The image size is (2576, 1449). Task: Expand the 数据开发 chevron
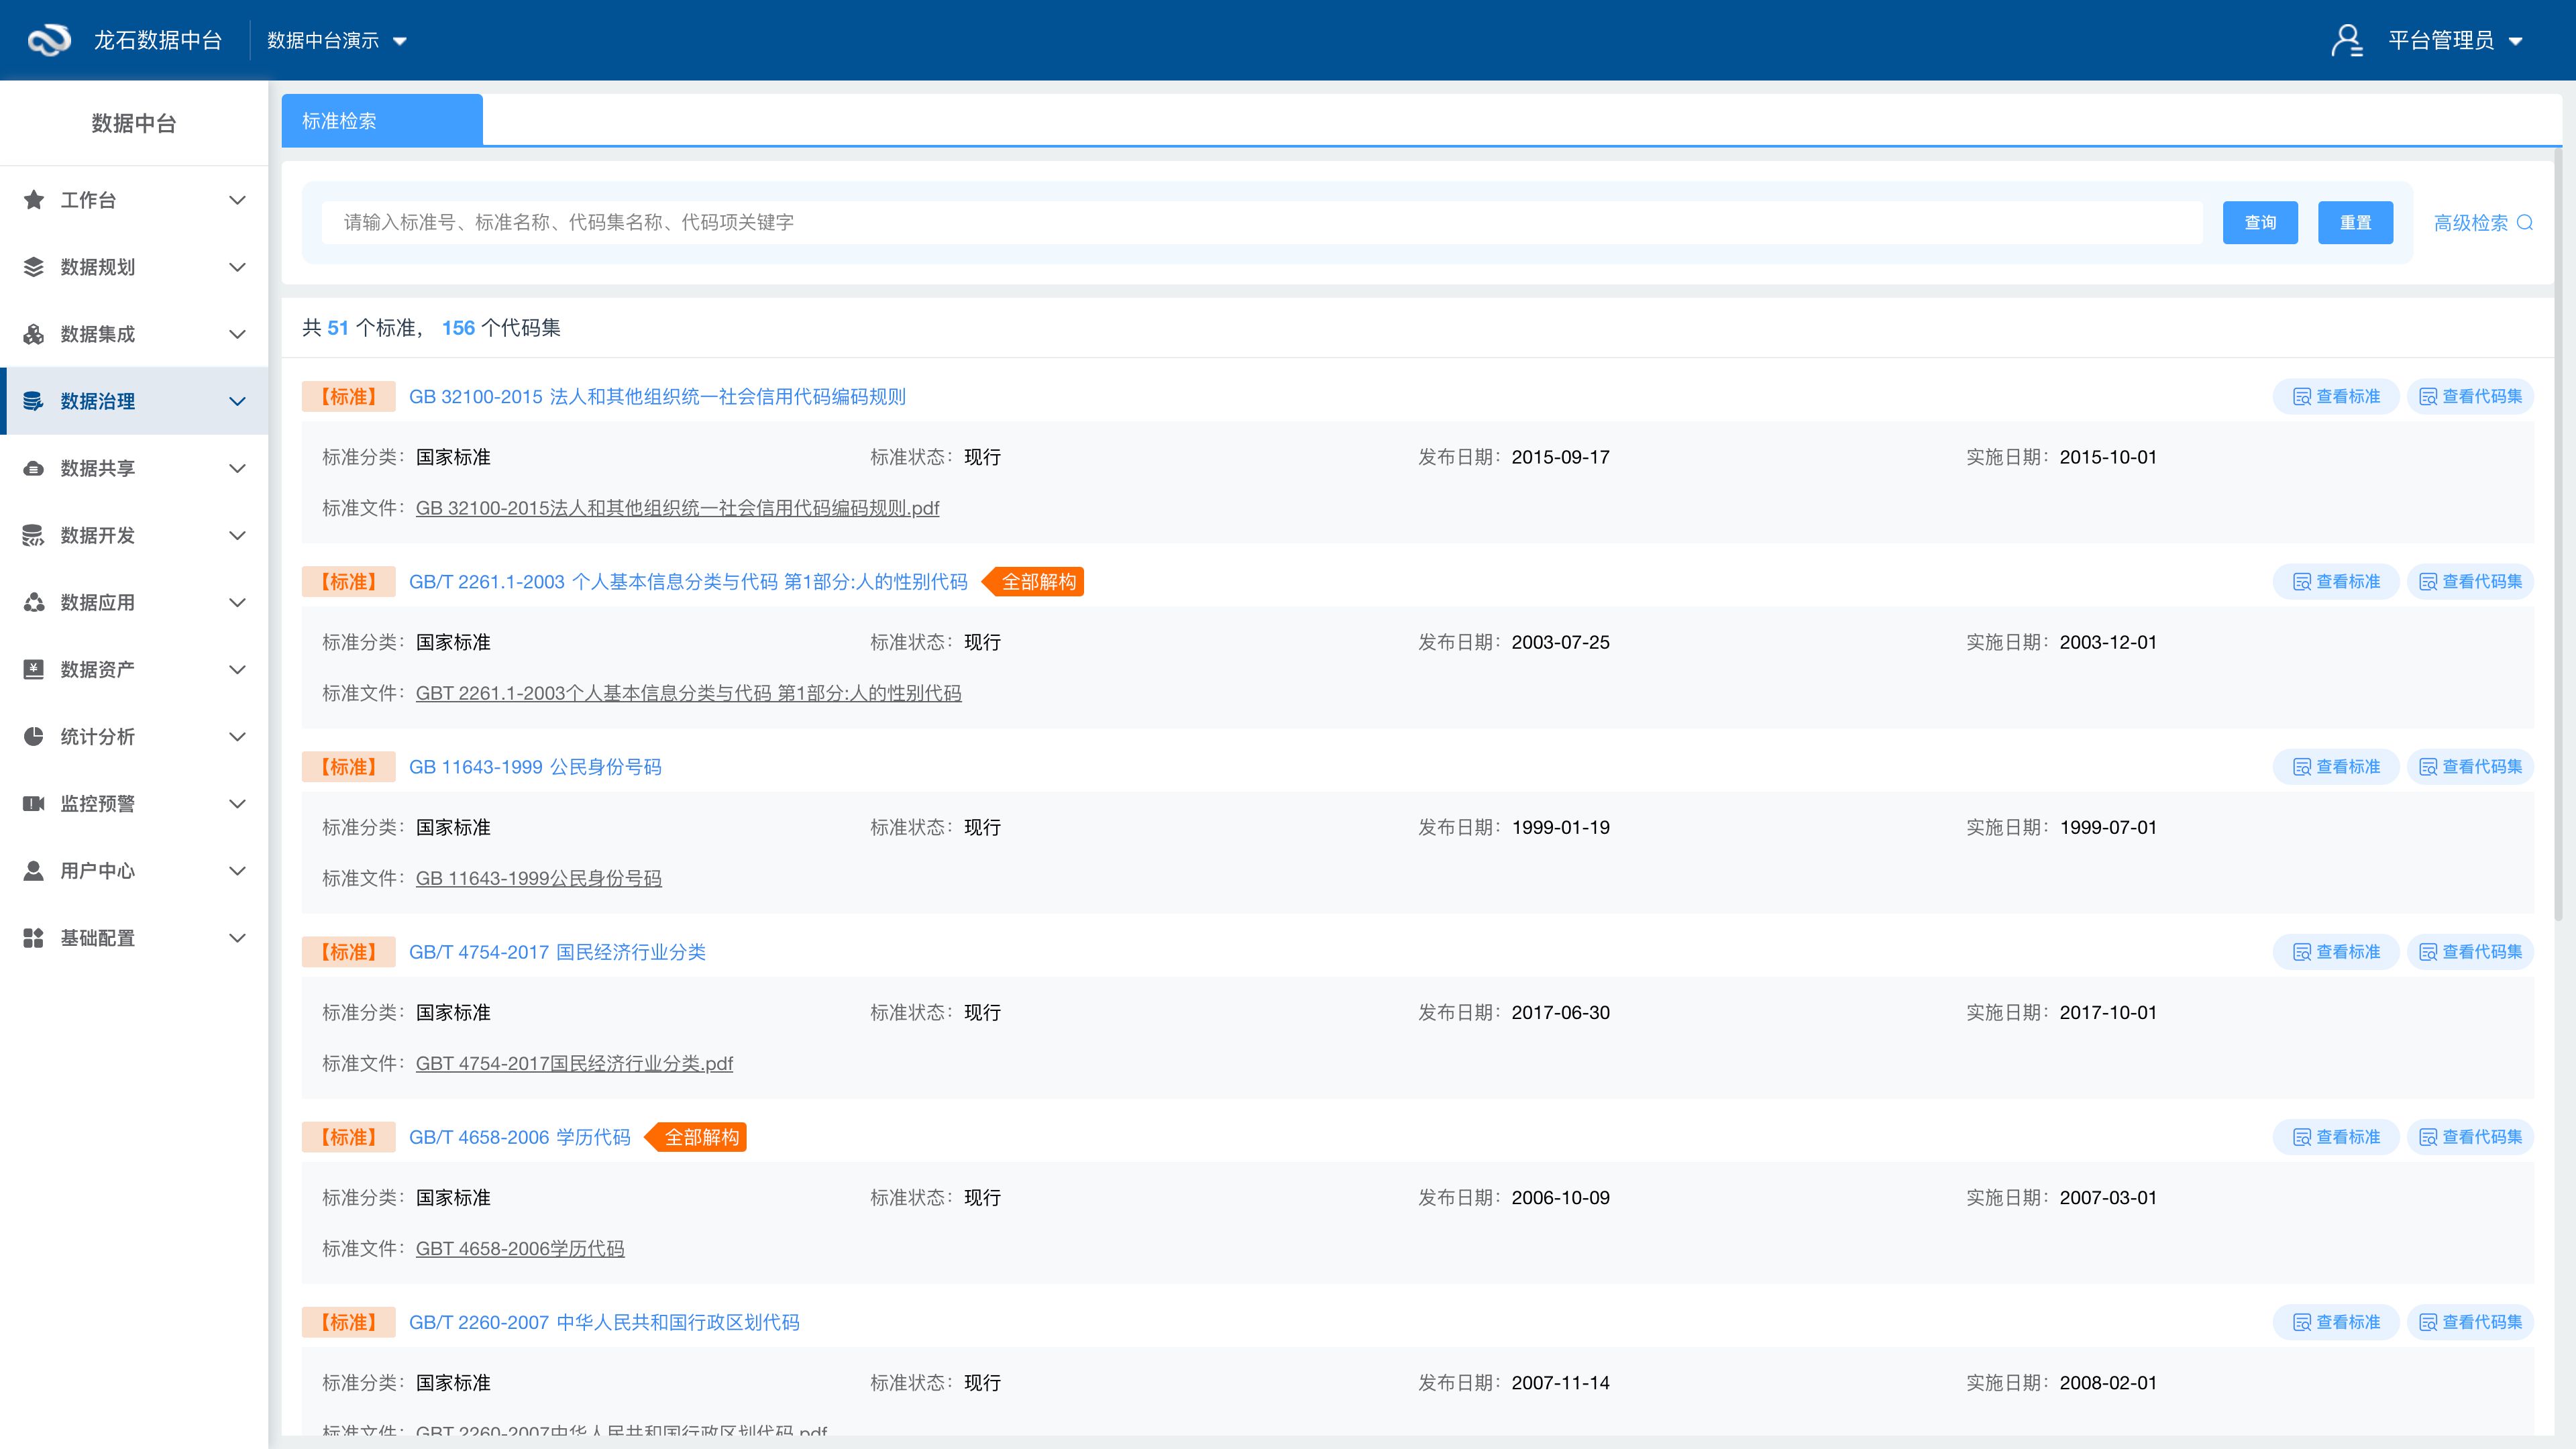(237, 535)
